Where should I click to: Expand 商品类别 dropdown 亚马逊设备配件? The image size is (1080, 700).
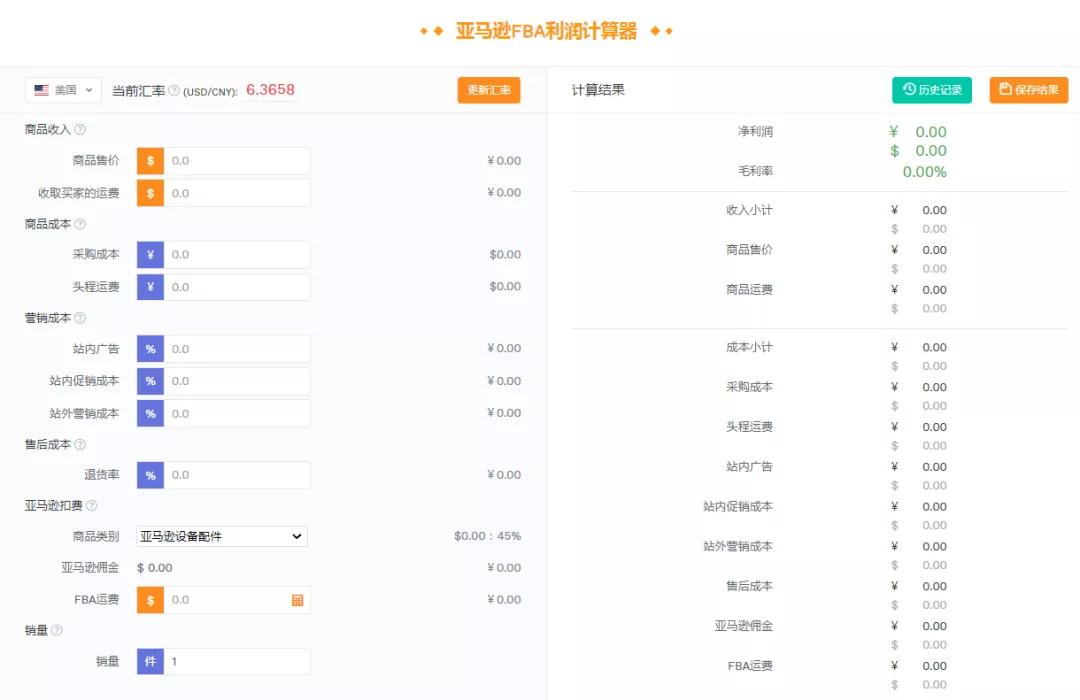(222, 537)
